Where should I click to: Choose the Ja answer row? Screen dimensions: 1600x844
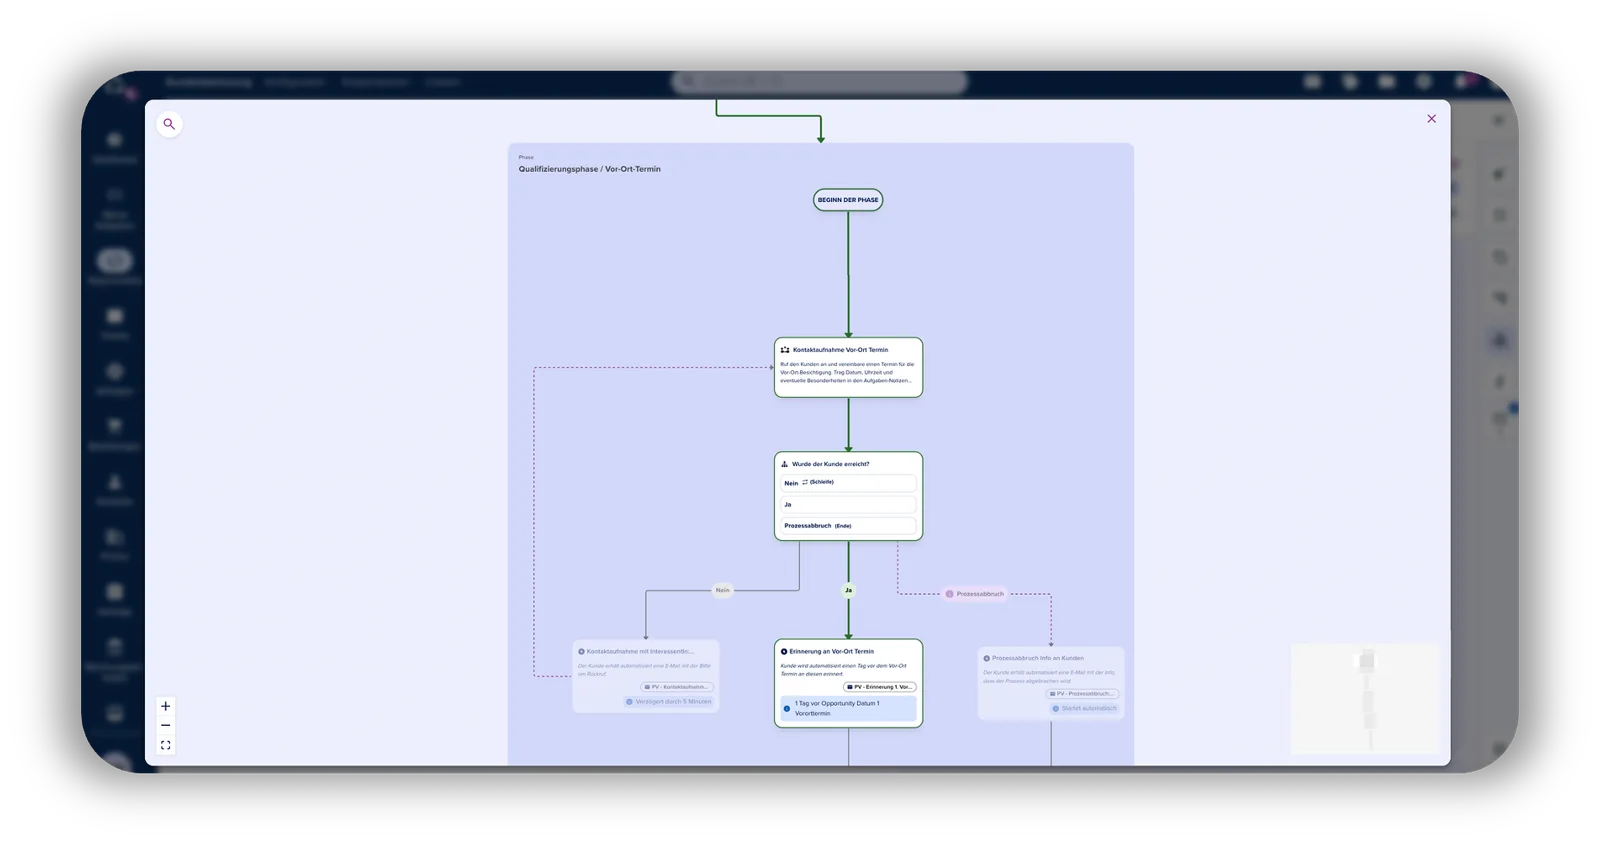(x=848, y=504)
